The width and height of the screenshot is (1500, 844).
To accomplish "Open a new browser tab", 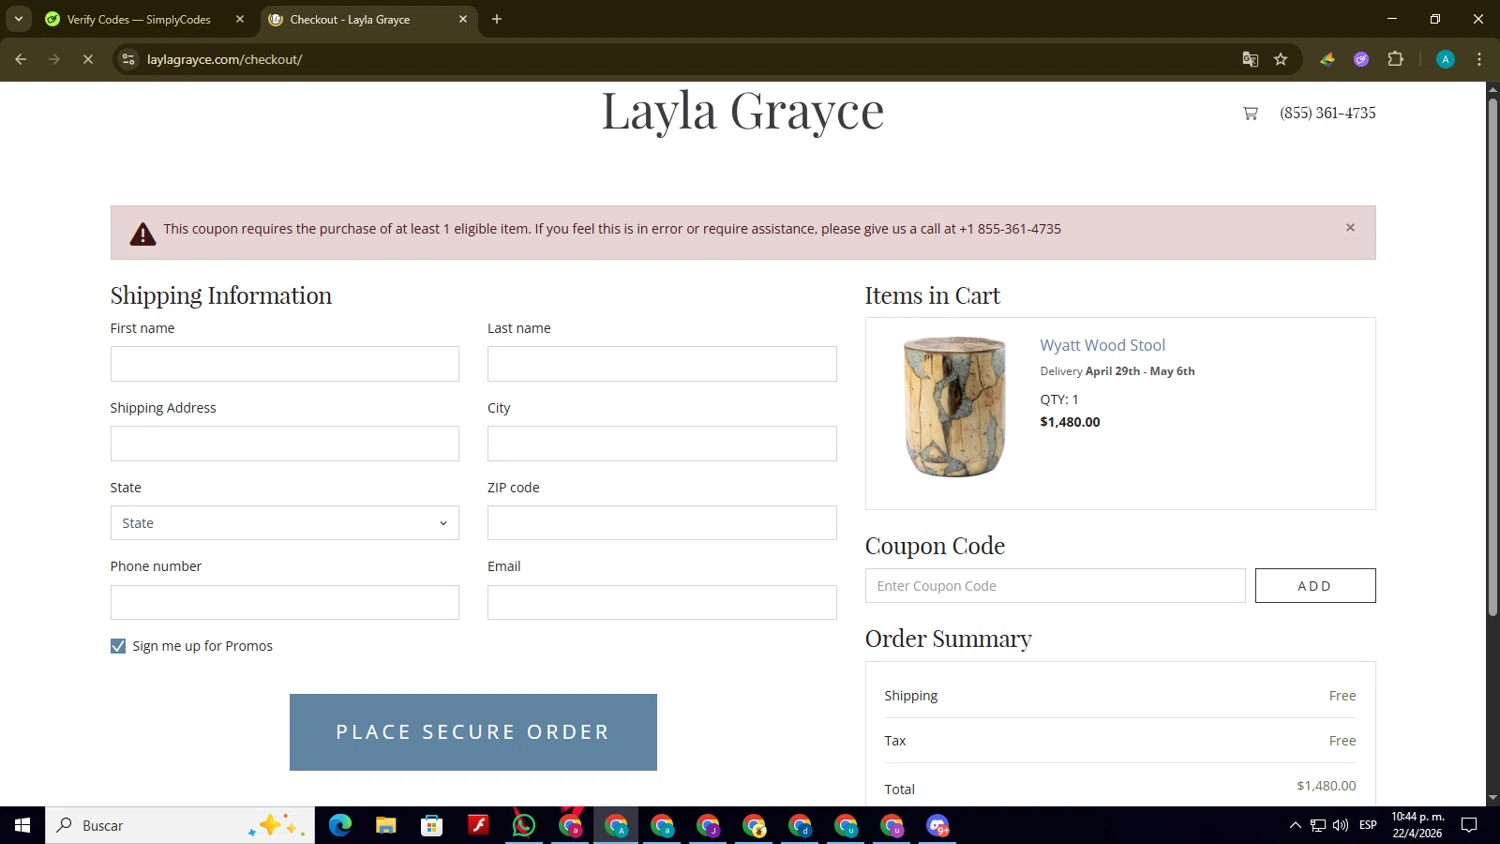I will (497, 19).
